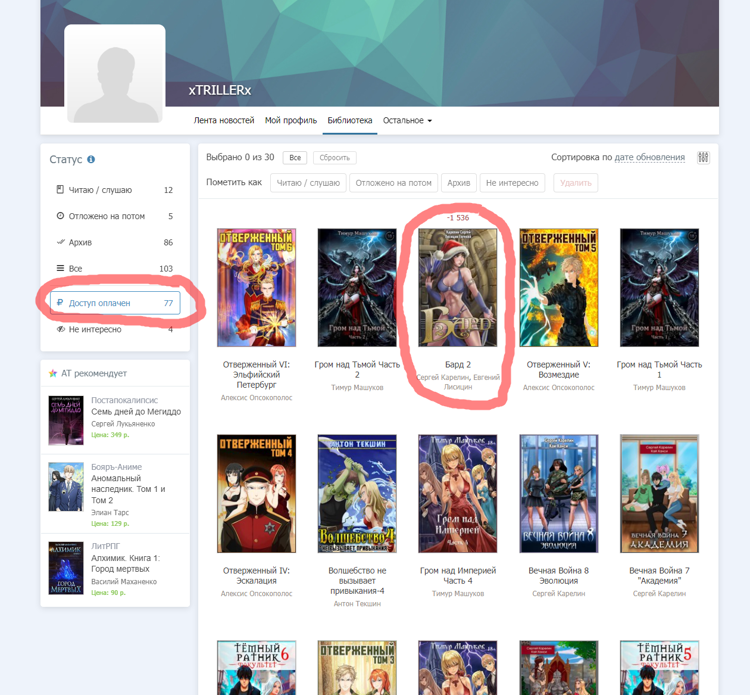This screenshot has width=750, height=695.
Task: Switch to the Лента новостей tab
Action: pos(223,121)
